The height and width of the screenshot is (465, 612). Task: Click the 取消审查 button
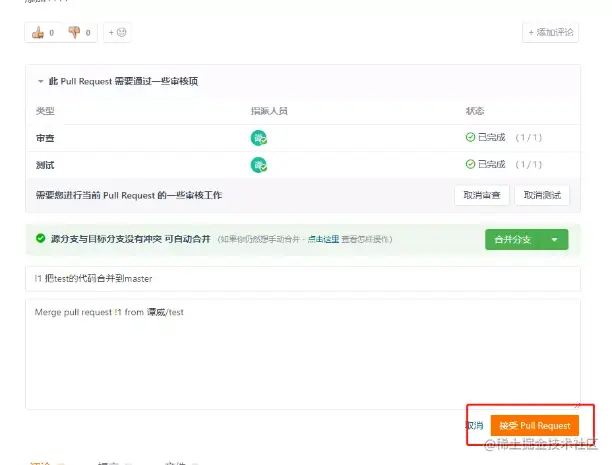(482, 195)
